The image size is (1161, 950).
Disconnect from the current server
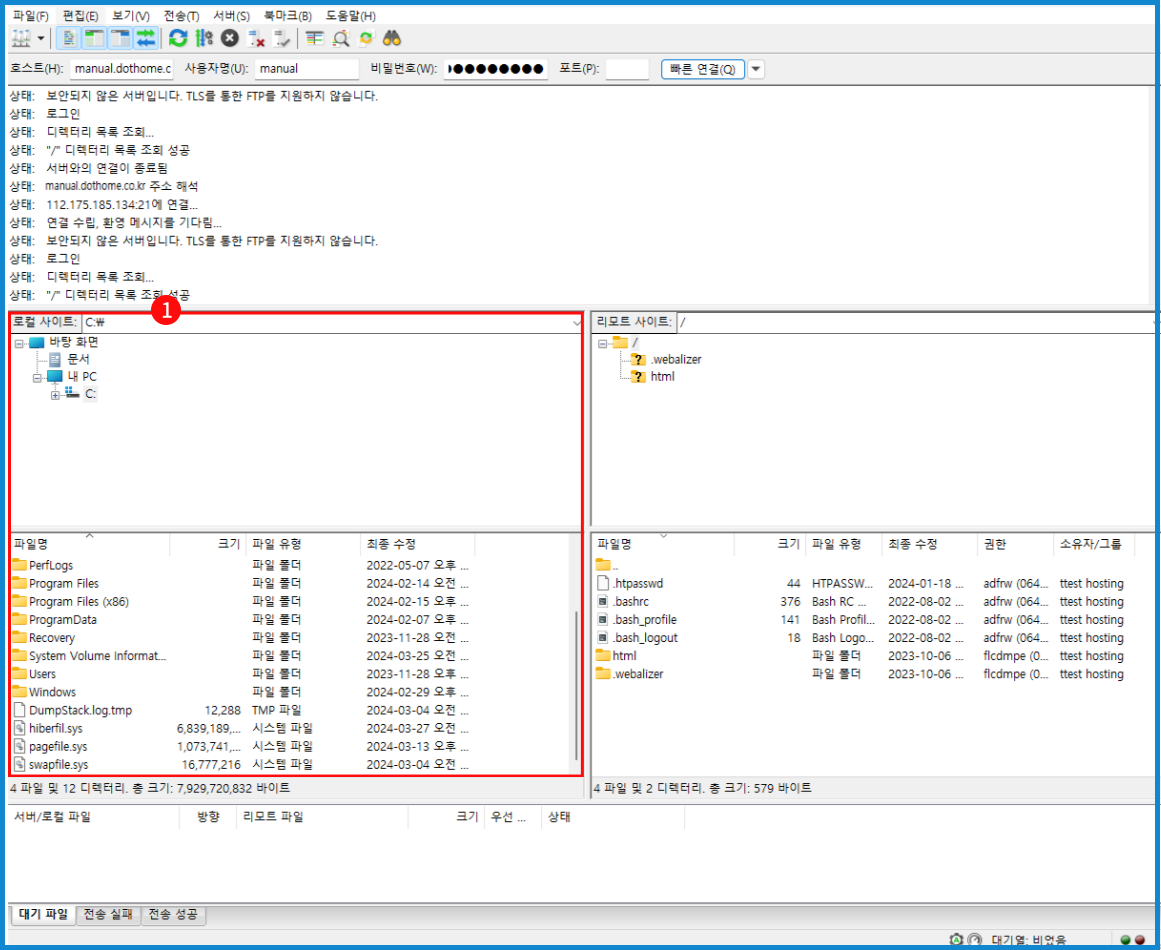254,38
